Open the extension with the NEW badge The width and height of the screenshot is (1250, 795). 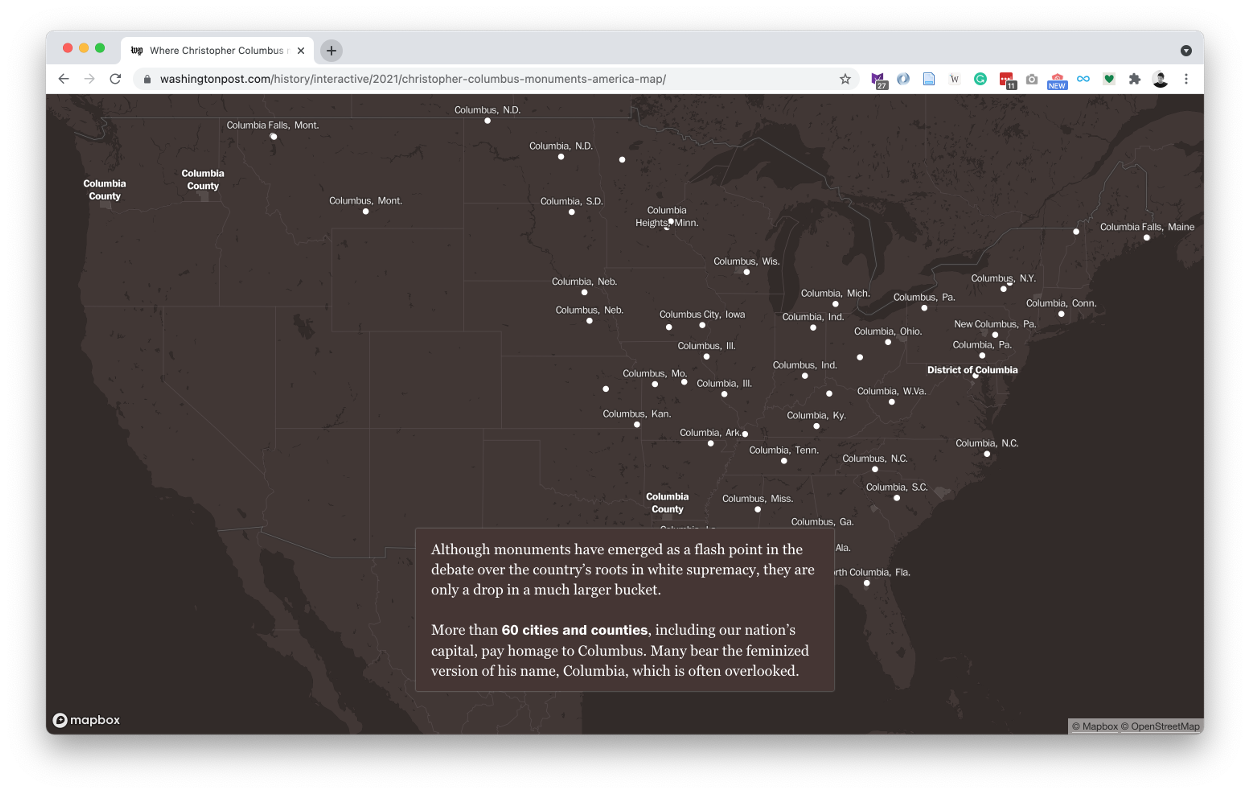pos(1056,78)
